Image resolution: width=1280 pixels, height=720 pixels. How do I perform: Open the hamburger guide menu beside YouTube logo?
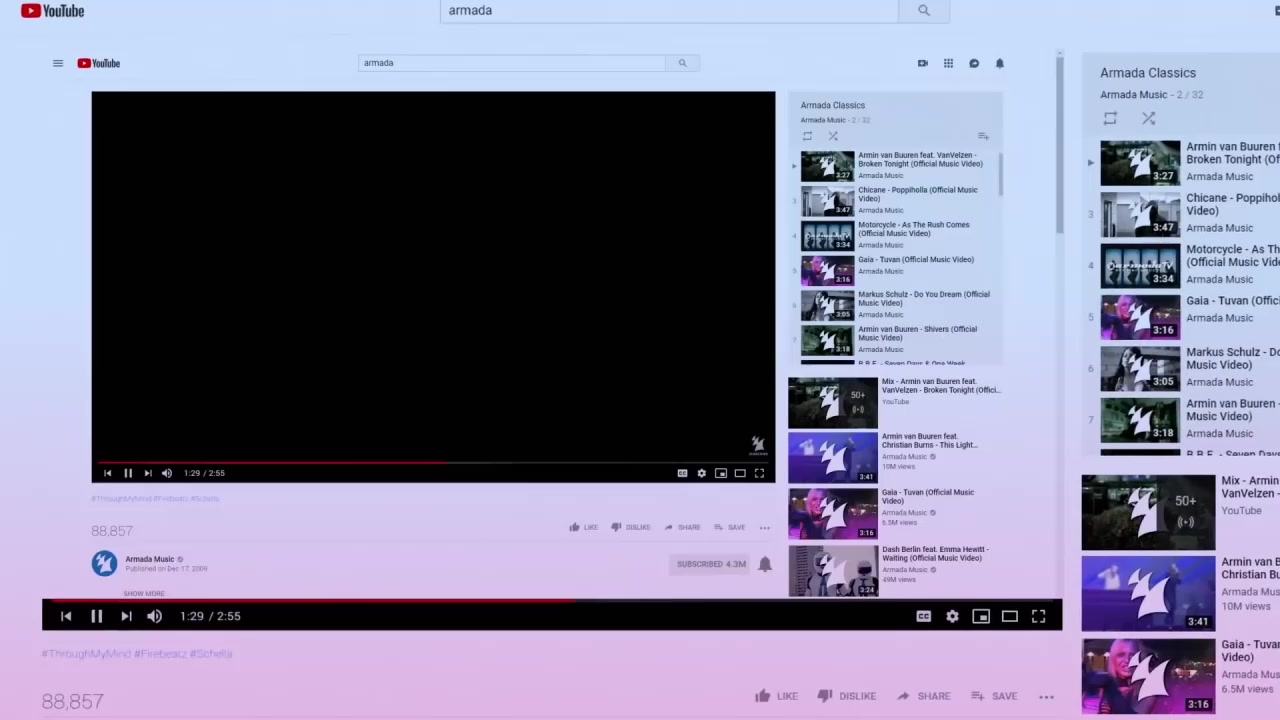58,63
